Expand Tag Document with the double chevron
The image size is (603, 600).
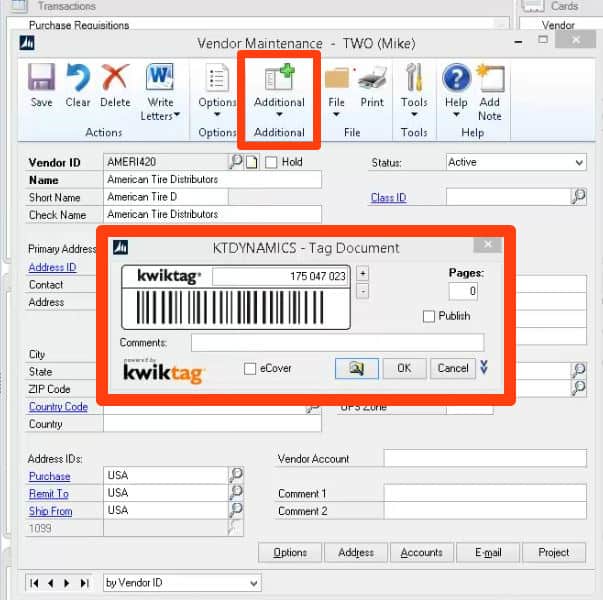coord(484,367)
